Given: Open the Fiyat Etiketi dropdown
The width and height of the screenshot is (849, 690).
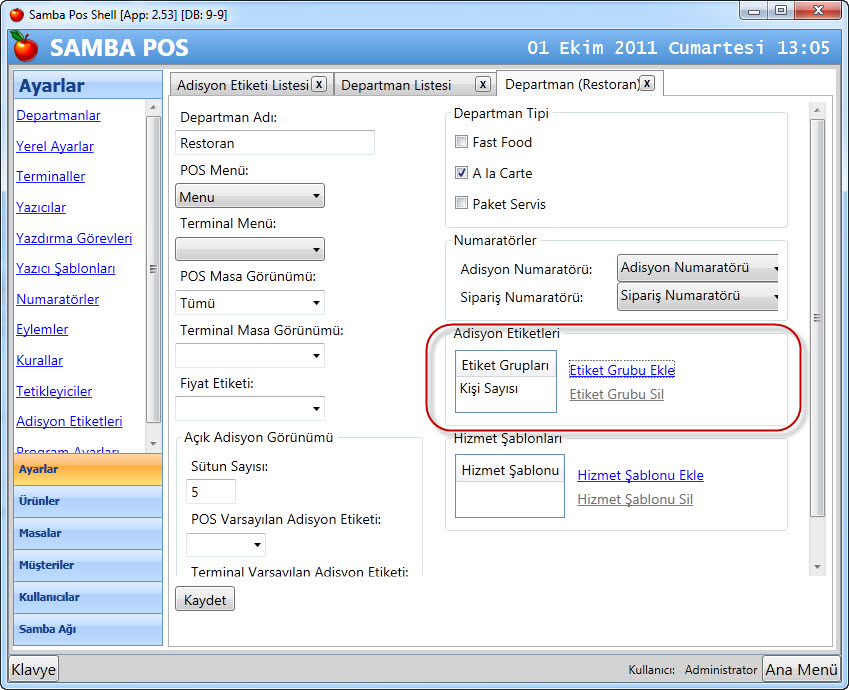Looking at the screenshot, I should pyautogui.click(x=250, y=409).
